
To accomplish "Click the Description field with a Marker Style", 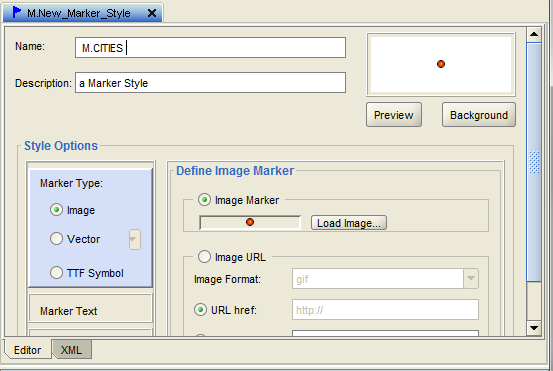I will coord(210,83).
